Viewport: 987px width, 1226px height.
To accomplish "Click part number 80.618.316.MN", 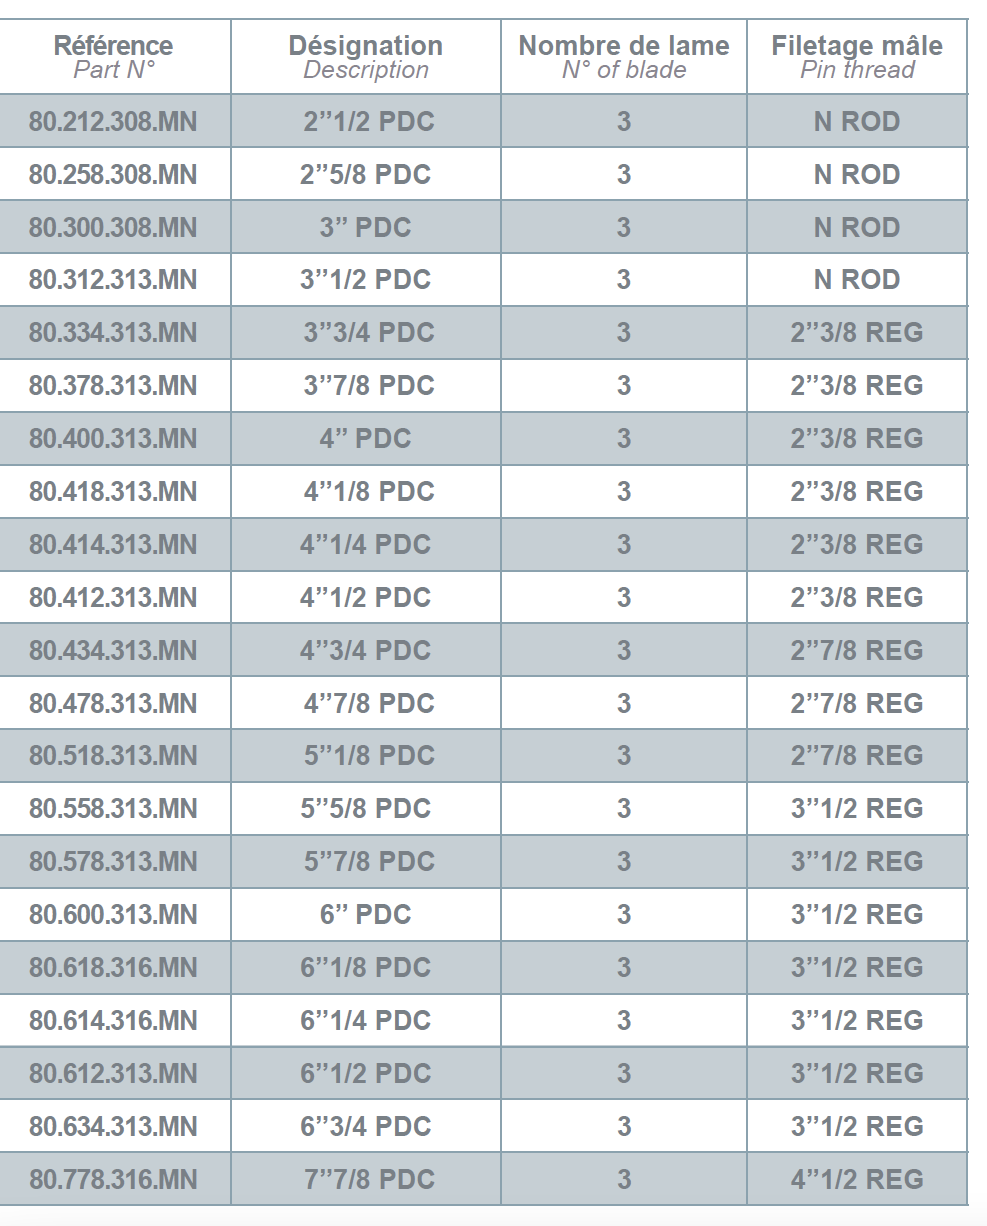I will pyautogui.click(x=113, y=968).
